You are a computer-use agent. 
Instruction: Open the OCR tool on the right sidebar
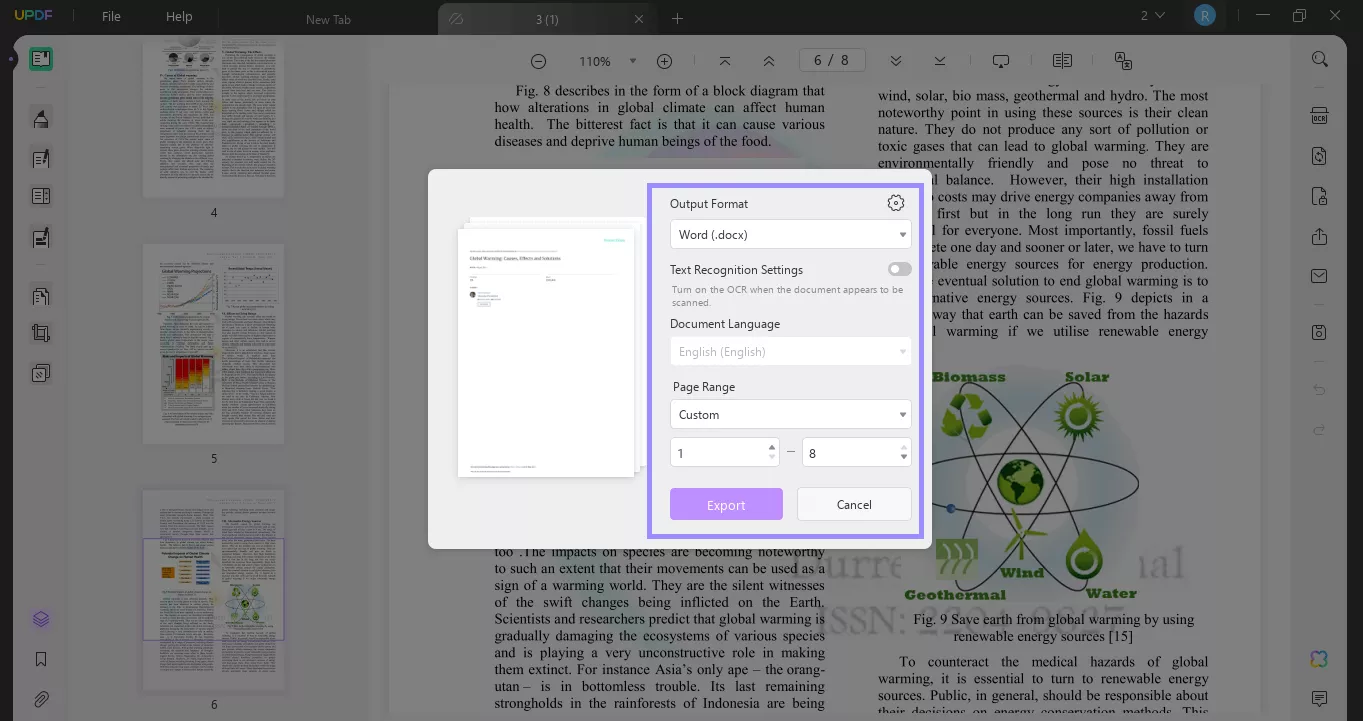pyautogui.click(x=1319, y=115)
